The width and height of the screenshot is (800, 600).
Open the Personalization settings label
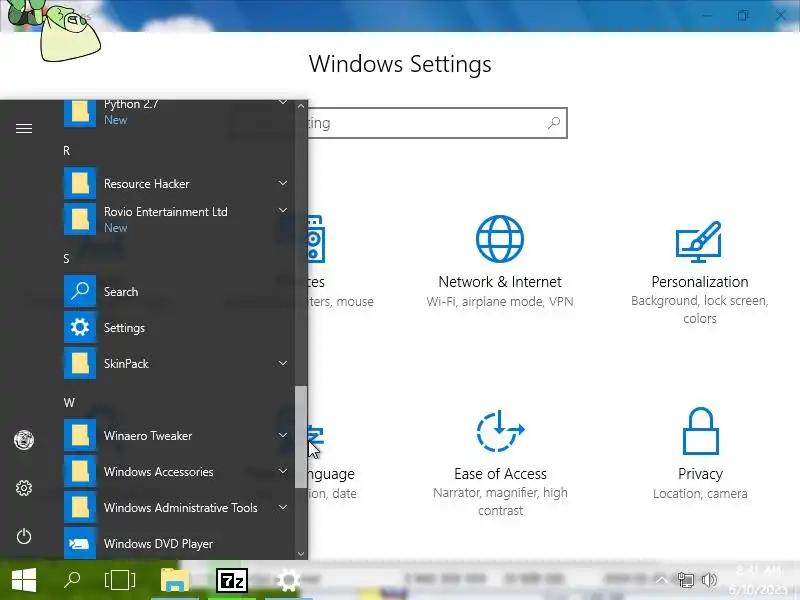(x=699, y=282)
